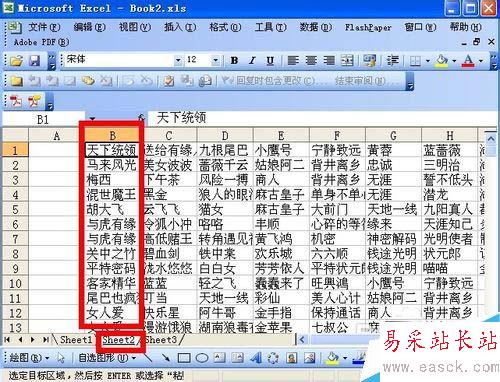Open the 文件(F) menu
The width and height of the screenshot is (500, 382).
(44, 27)
